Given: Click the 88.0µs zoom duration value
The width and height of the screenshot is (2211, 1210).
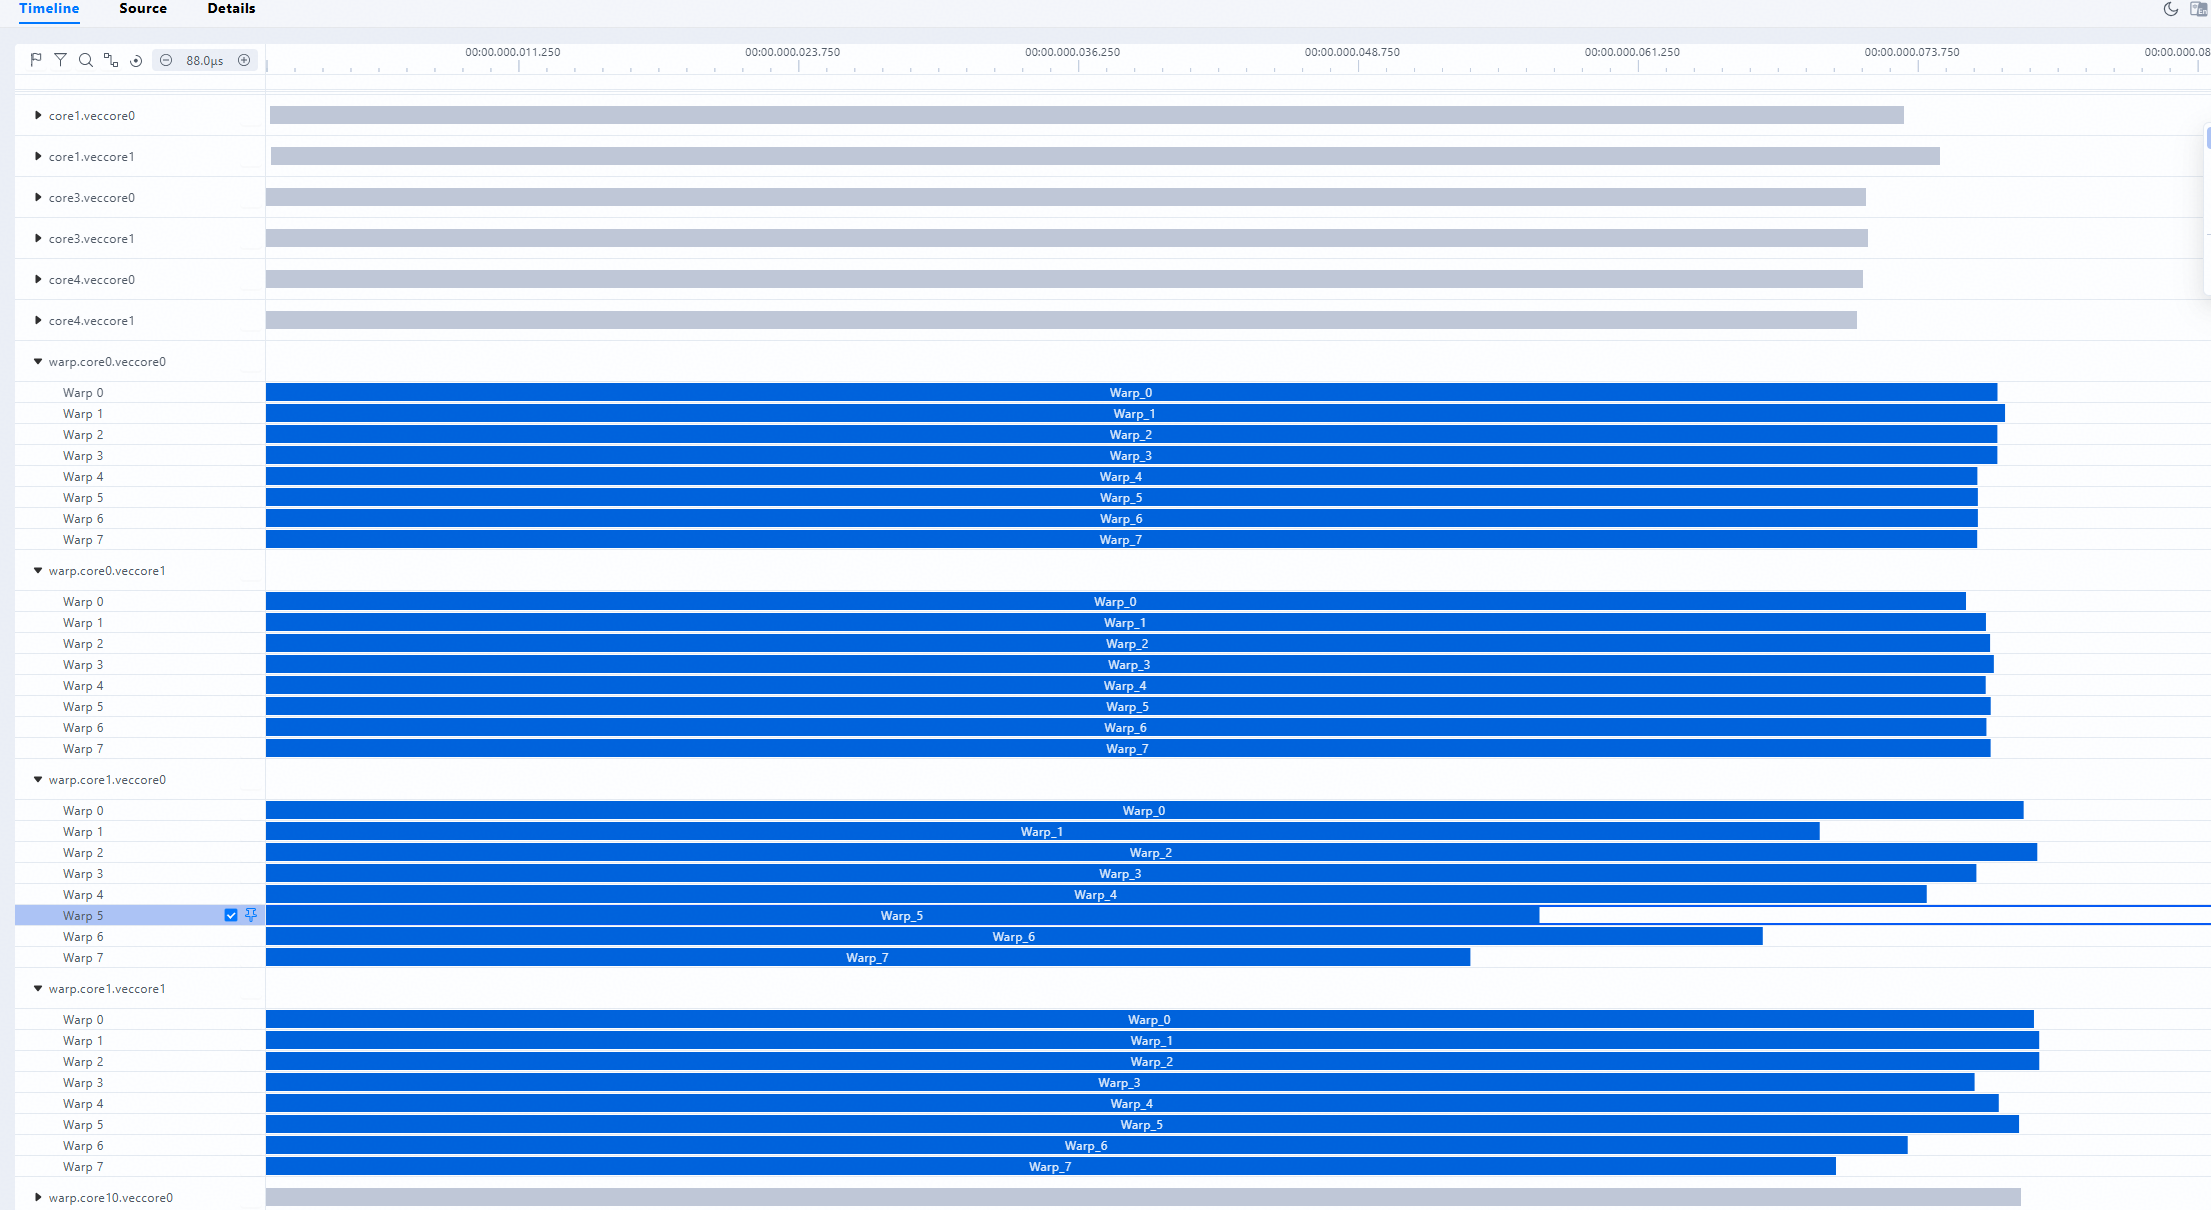Looking at the screenshot, I should [x=205, y=60].
